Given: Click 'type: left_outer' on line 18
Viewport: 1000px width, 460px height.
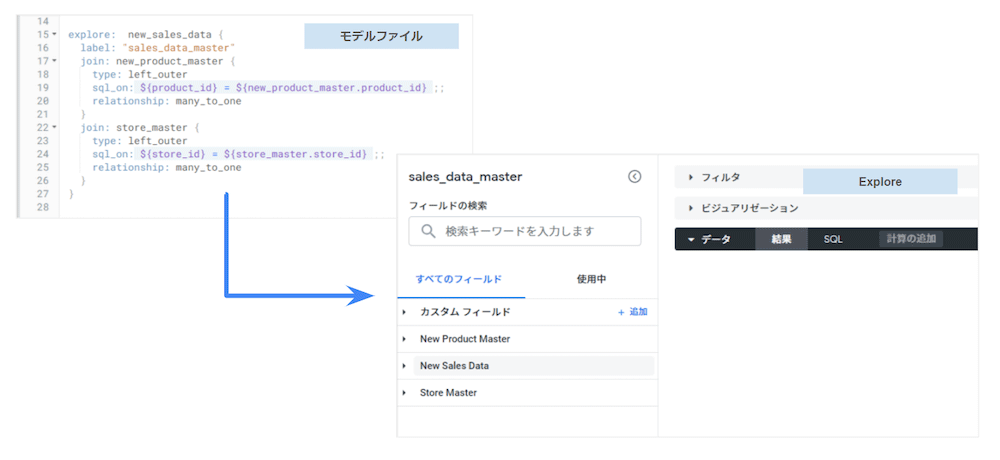Looking at the screenshot, I should click(140, 74).
